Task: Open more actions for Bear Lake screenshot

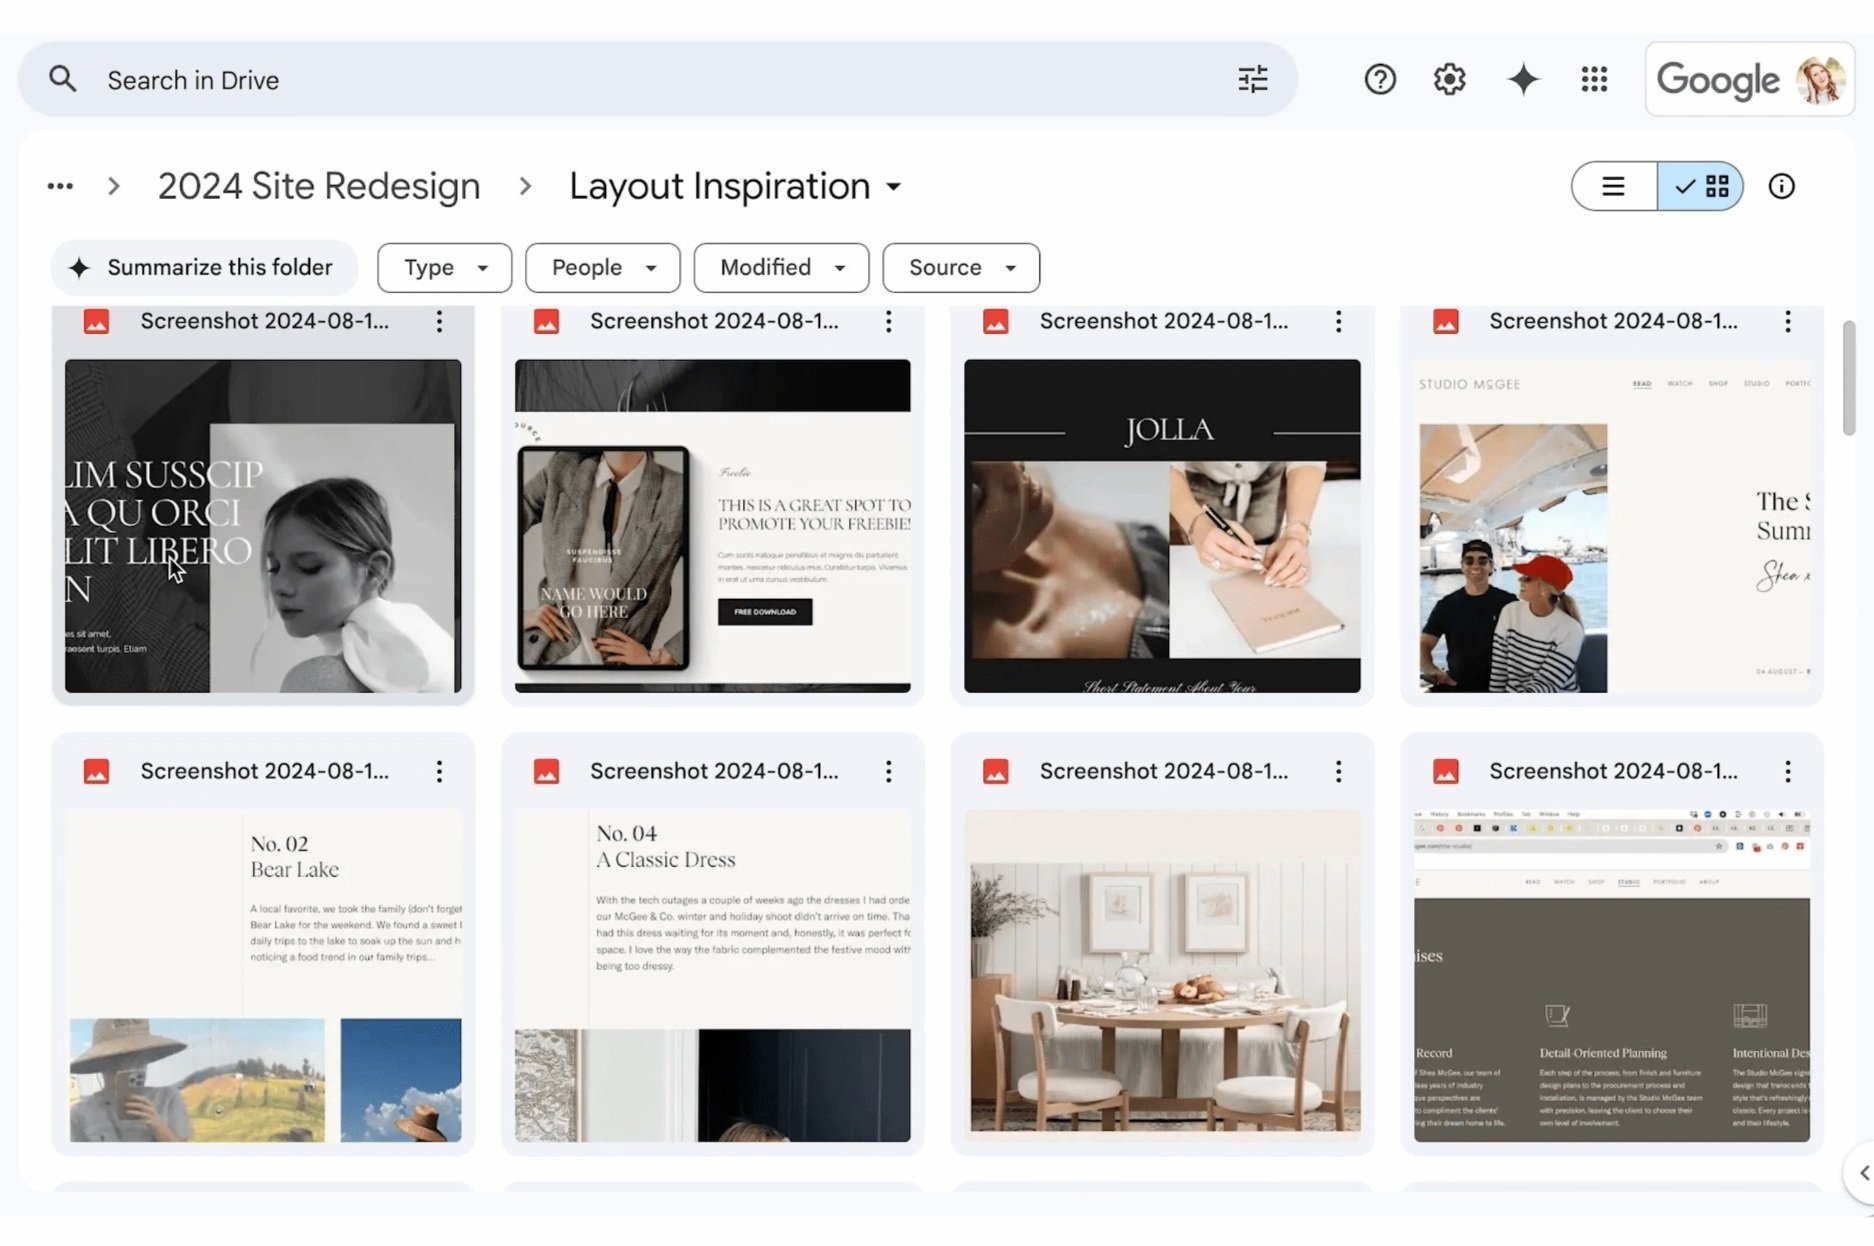Action: tap(439, 771)
